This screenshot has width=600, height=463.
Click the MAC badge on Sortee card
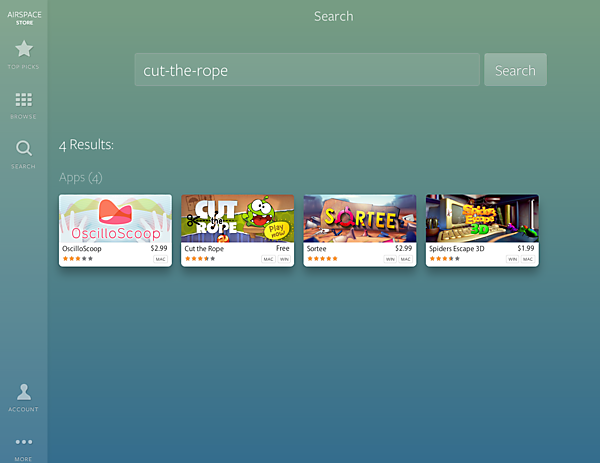click(x=406, y=259)
